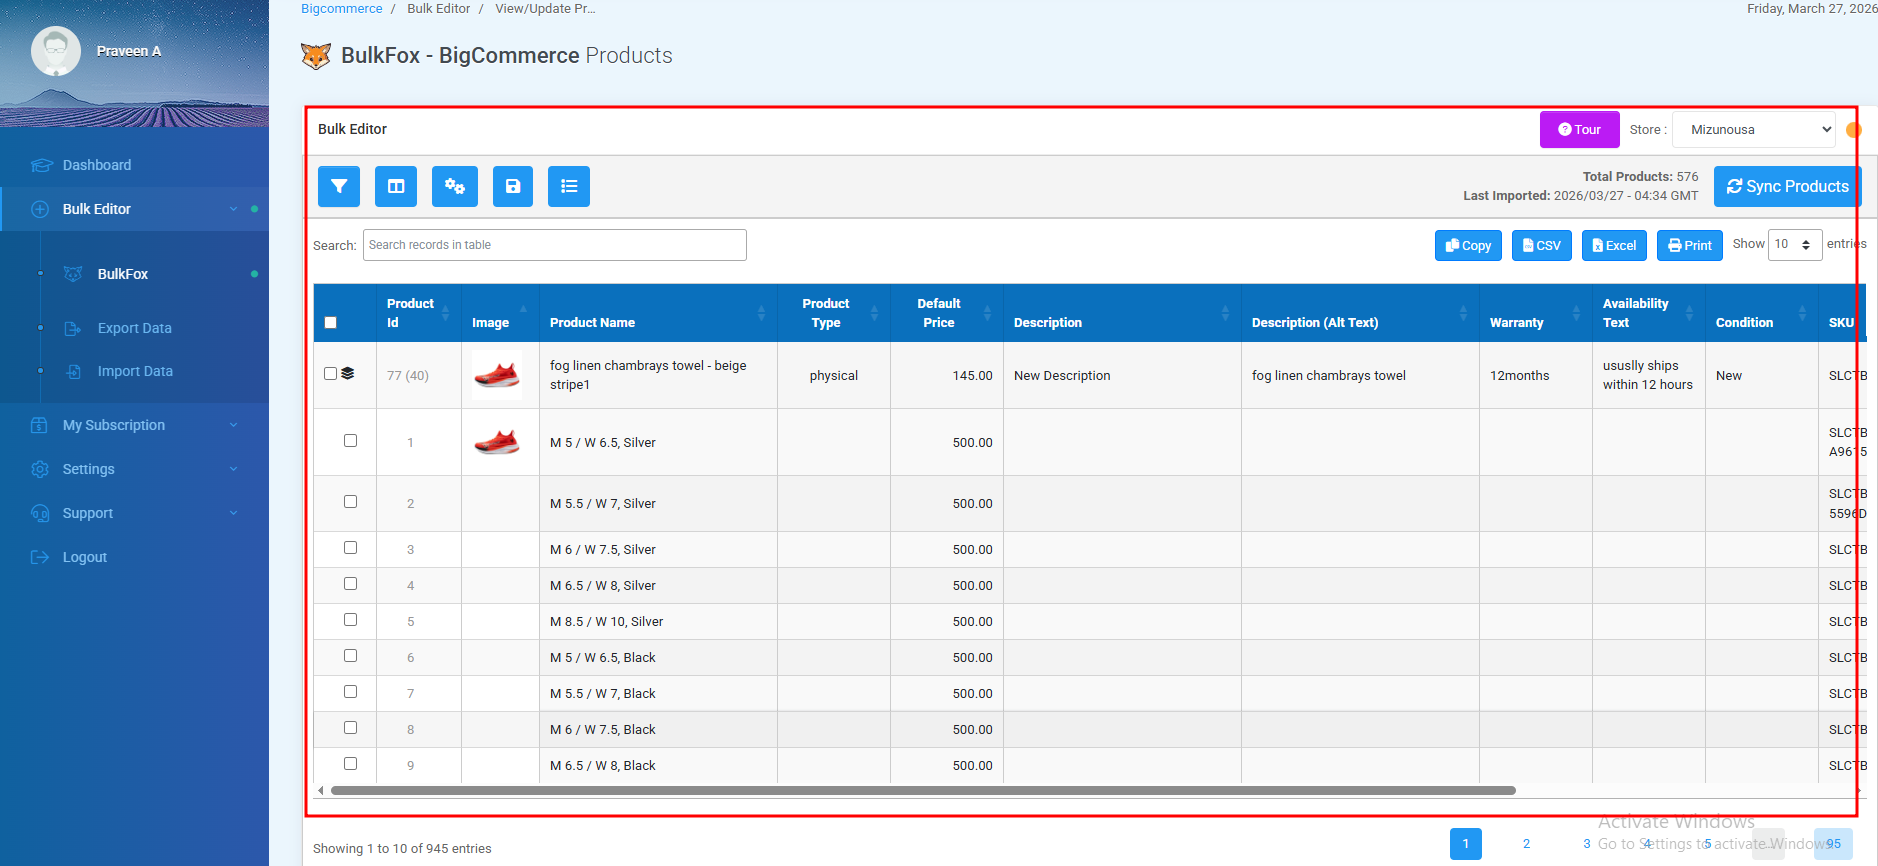Sort by Warranty column arrows
This screenshot has width=1878, height=866.
coord(1576,313)
